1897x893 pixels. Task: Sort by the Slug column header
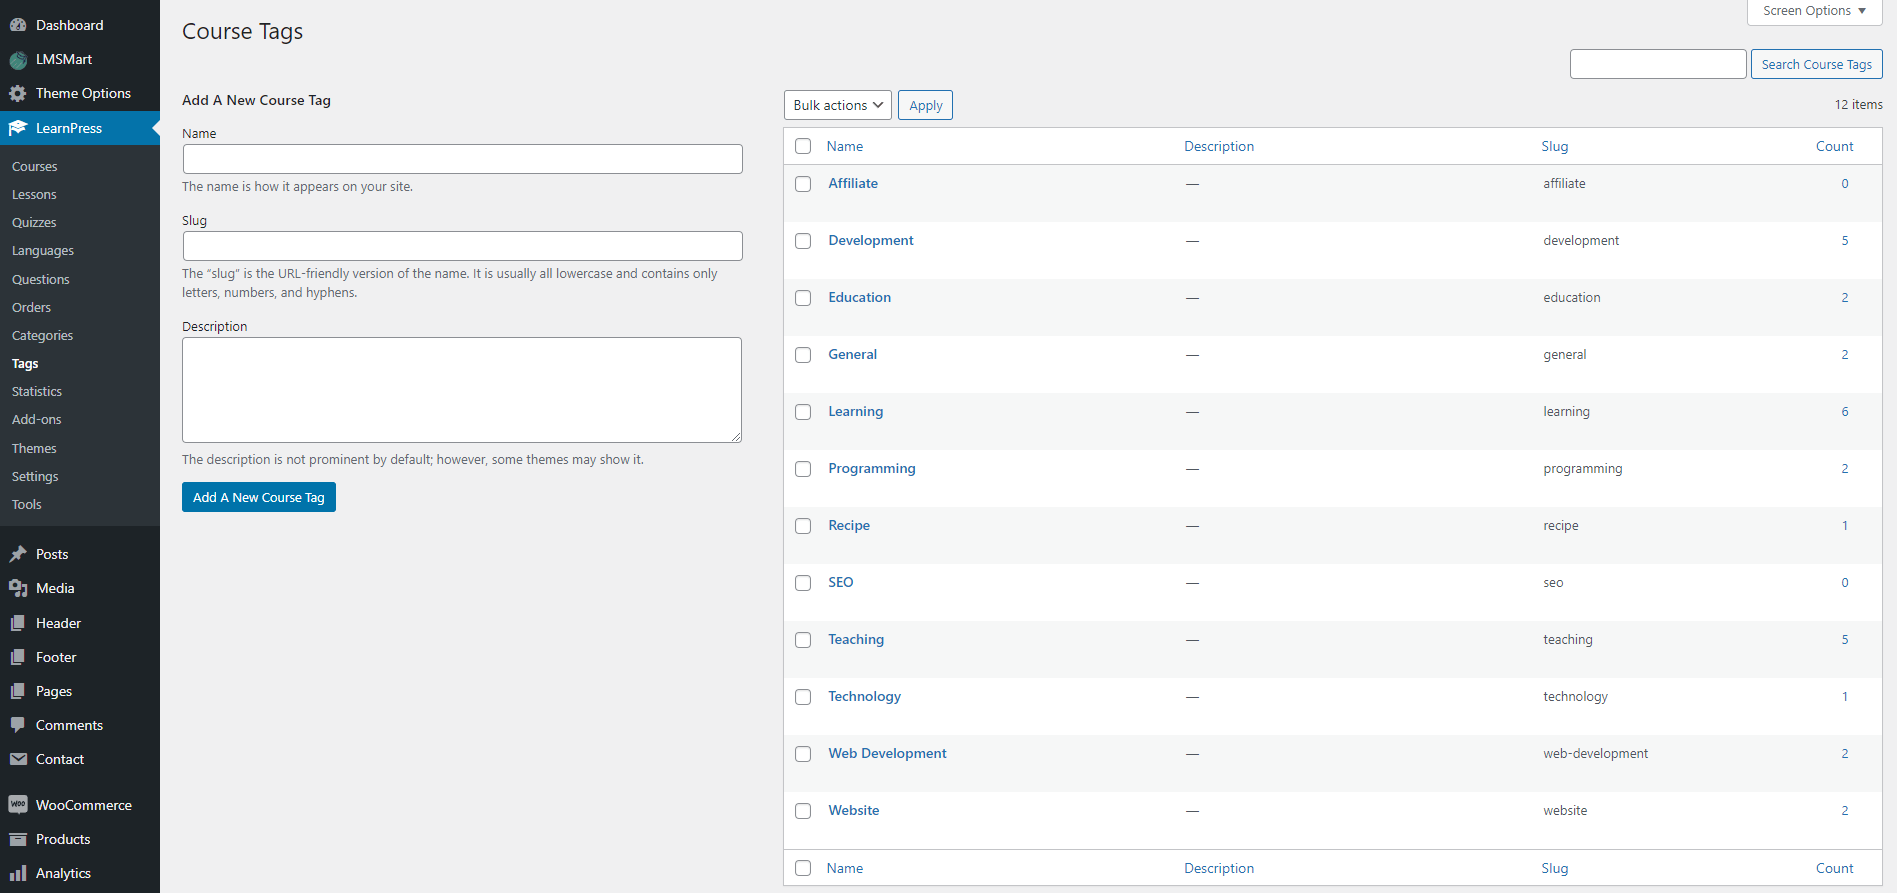point(1555,146)
